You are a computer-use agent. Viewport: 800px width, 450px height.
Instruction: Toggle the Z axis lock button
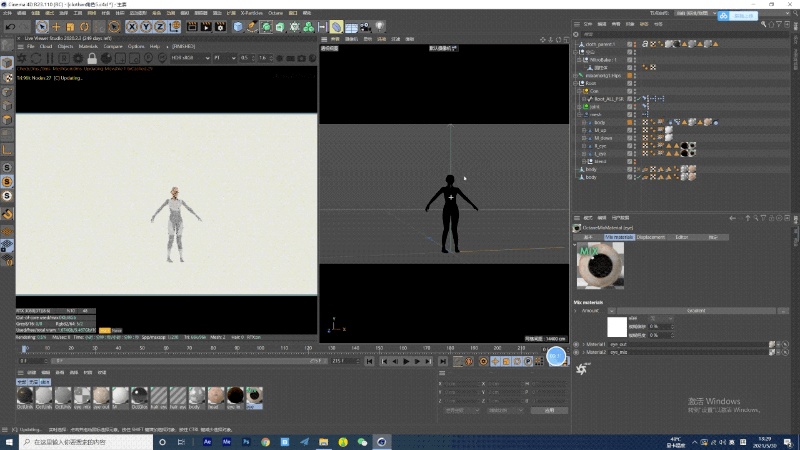click(161, 26)
